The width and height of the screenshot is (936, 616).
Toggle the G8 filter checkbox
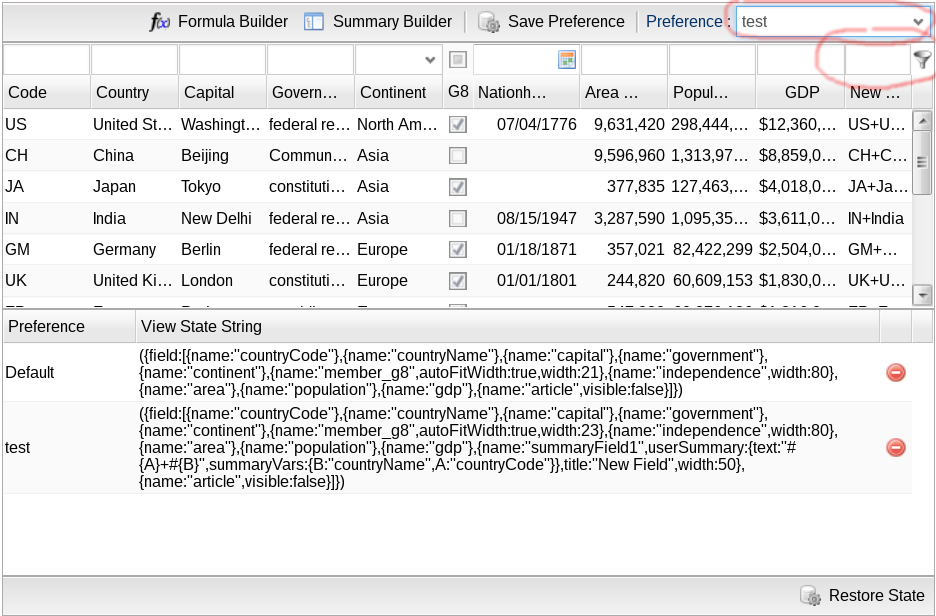458,60
